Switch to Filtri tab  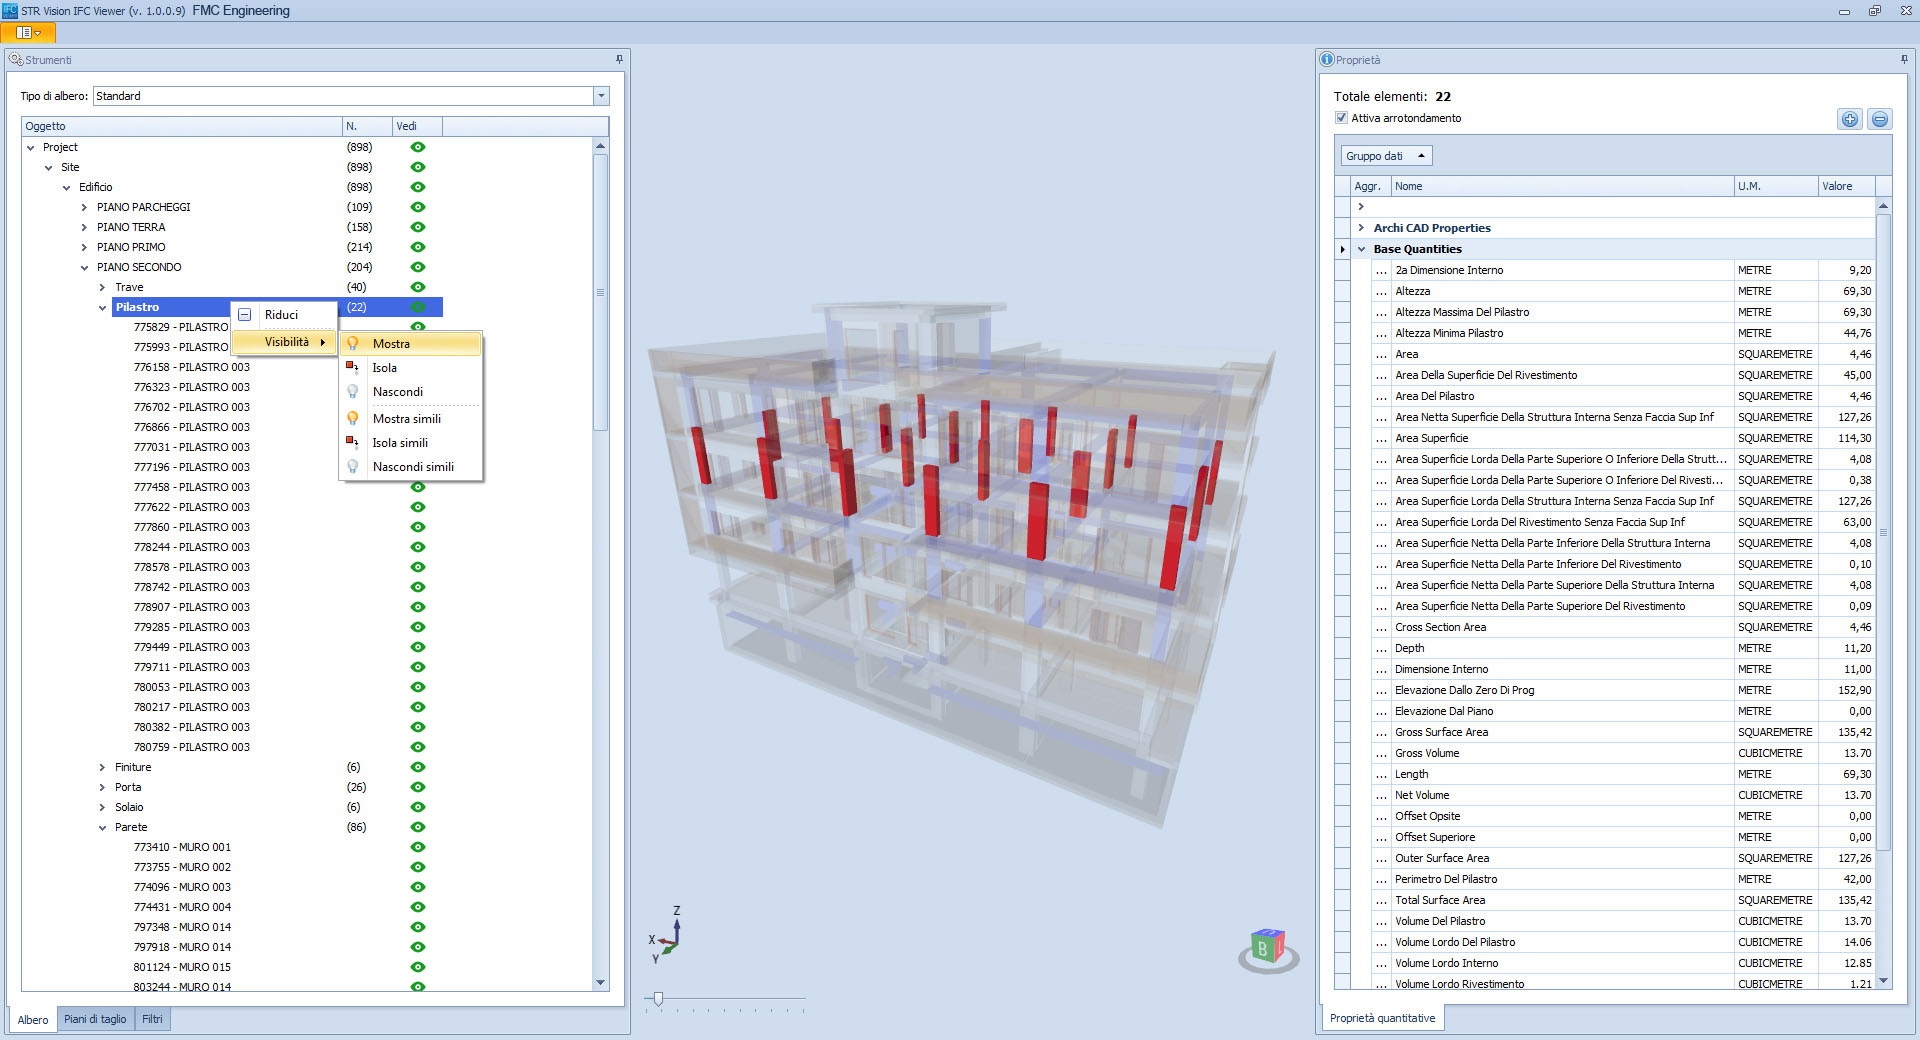152,1019
